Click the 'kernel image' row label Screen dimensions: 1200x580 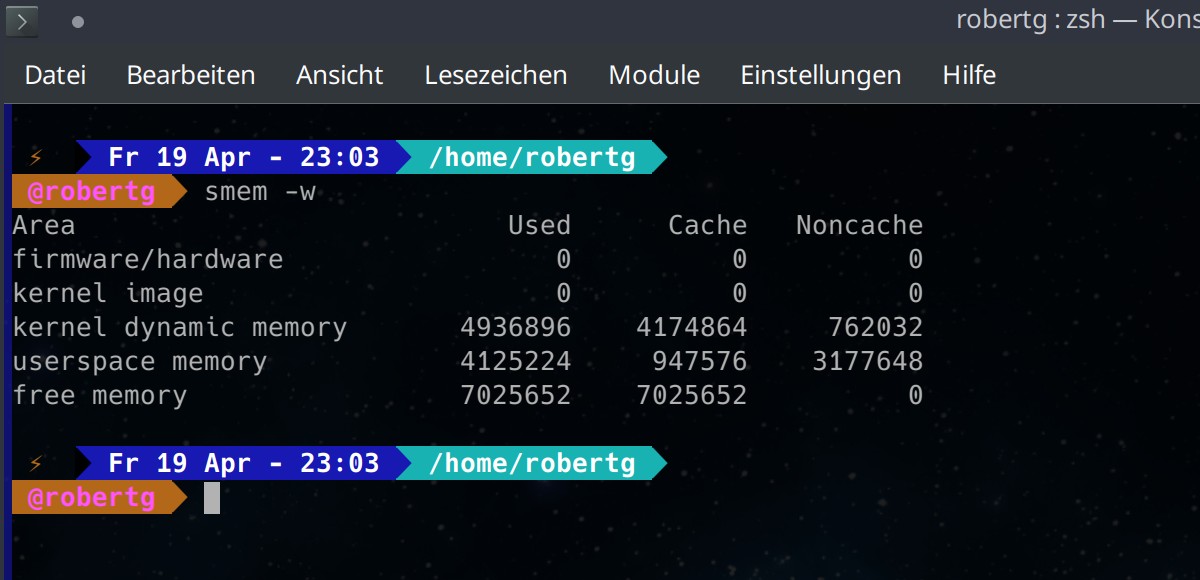pos(108,293)
